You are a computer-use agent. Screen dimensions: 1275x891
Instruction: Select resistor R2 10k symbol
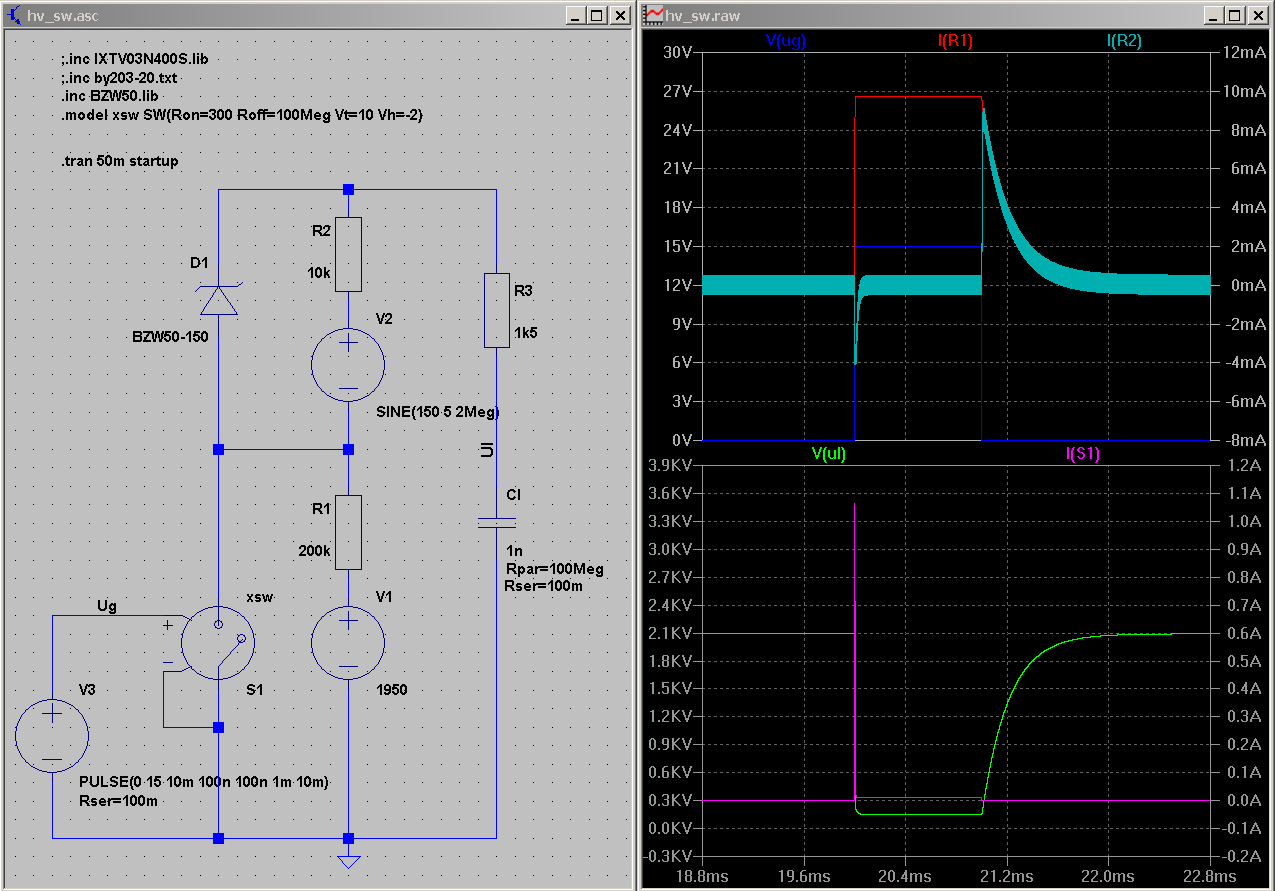(348, 256)
